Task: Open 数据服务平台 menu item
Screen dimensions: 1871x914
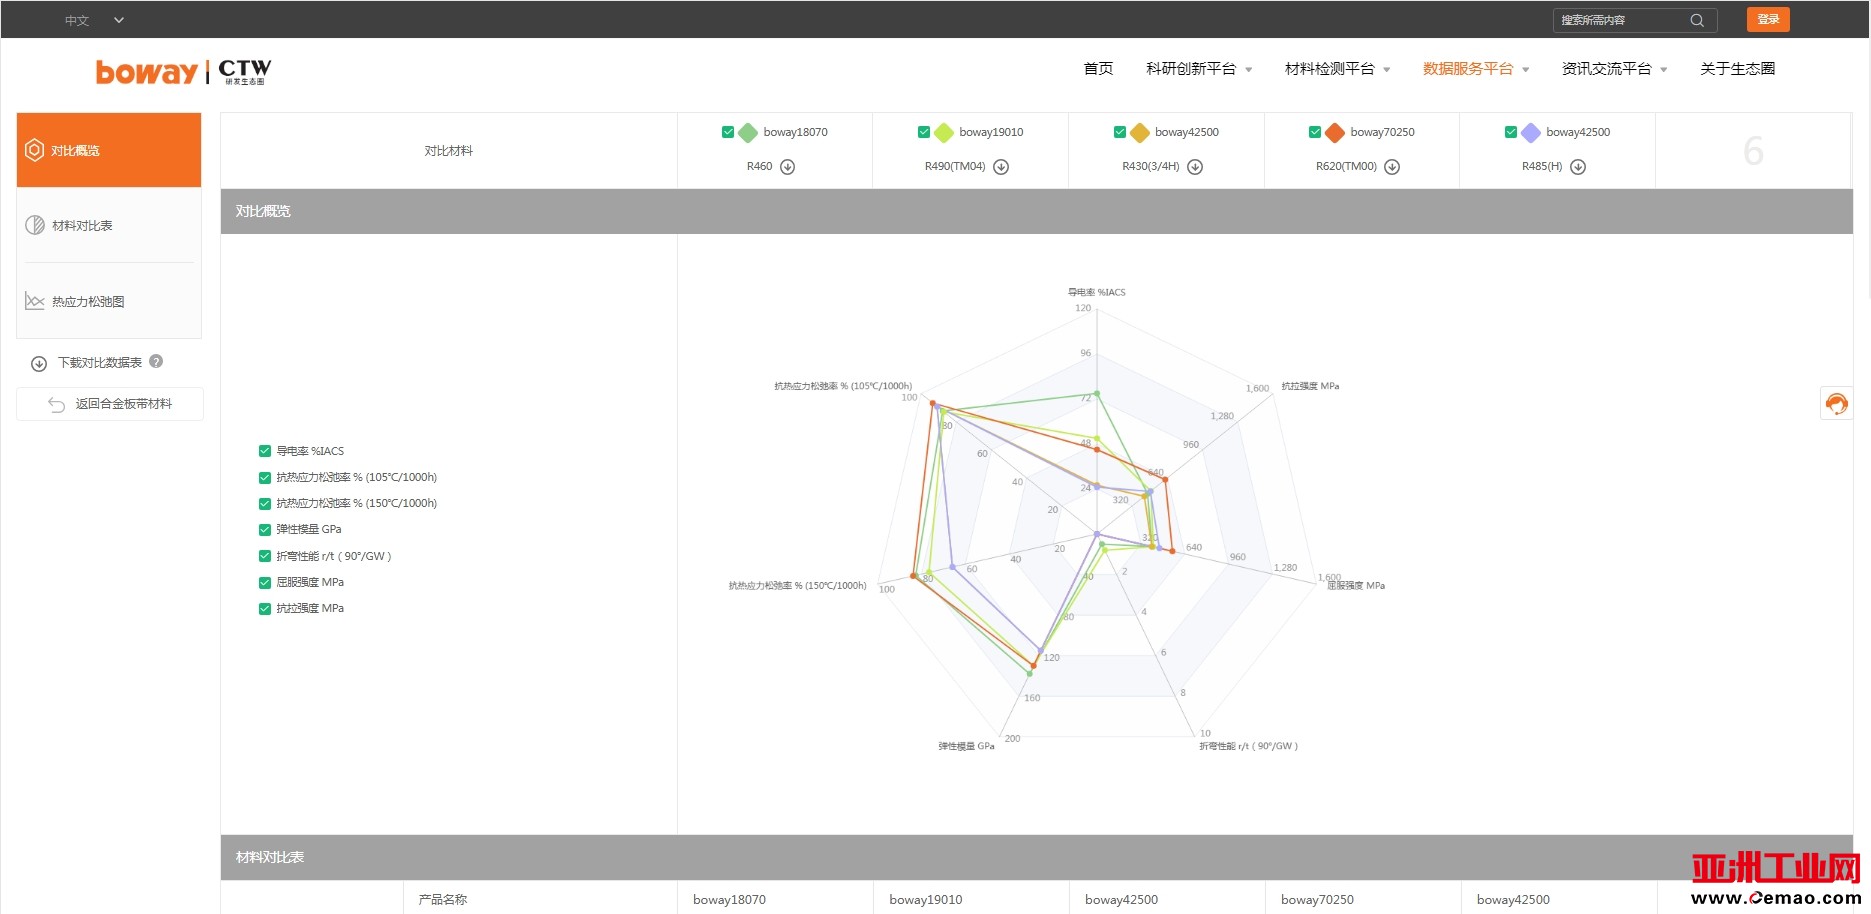Action: 1468,69
